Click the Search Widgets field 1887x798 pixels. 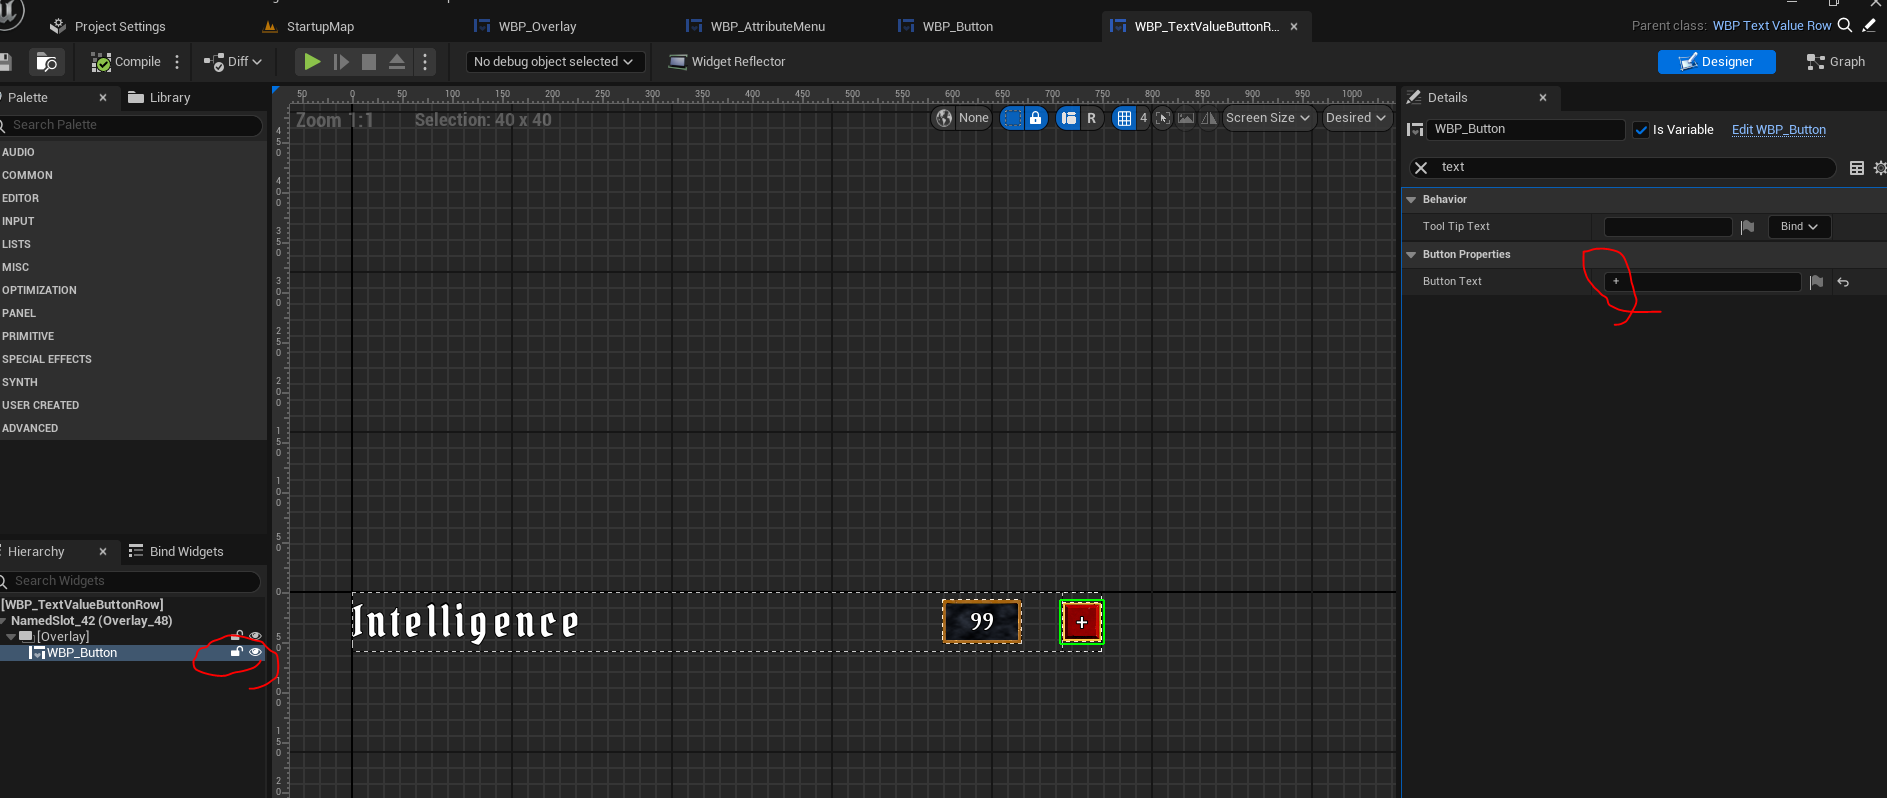132,581
